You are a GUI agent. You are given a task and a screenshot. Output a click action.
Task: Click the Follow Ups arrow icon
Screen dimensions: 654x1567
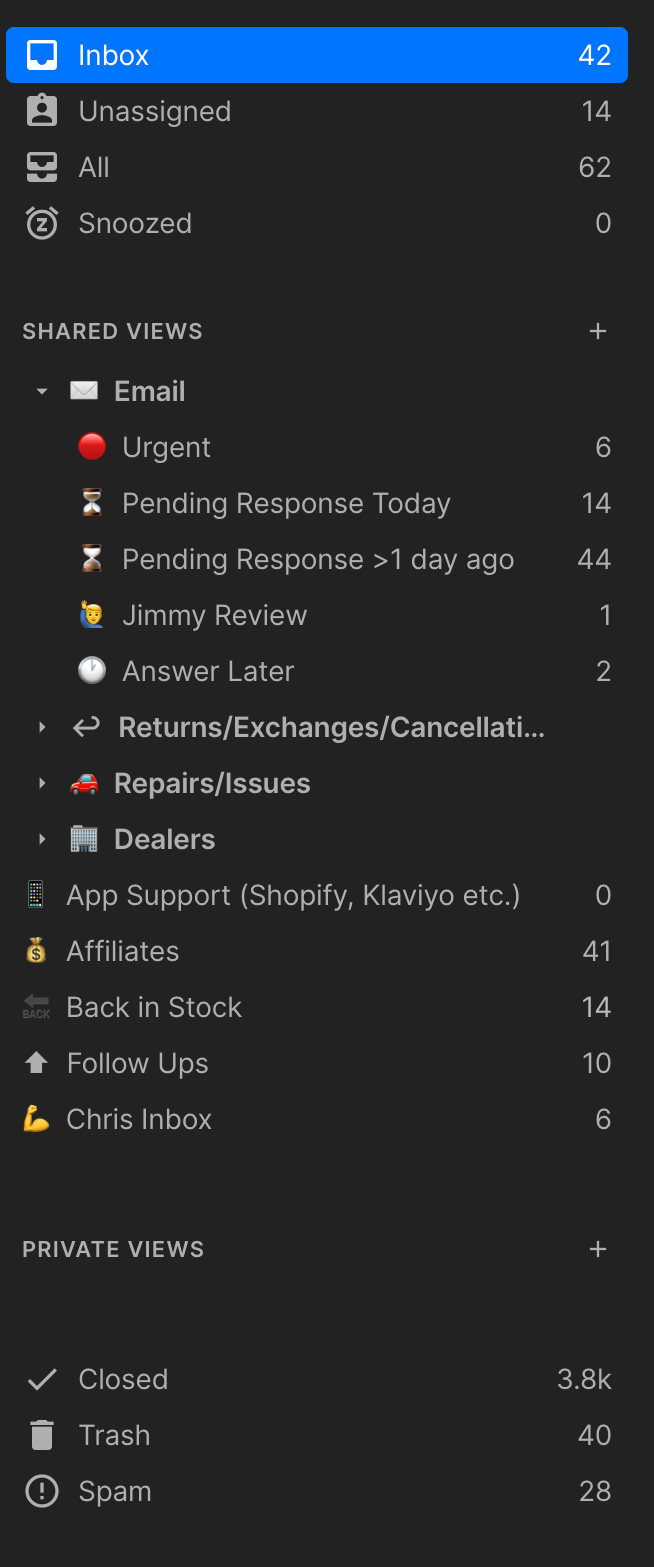tap(36, 1063)
